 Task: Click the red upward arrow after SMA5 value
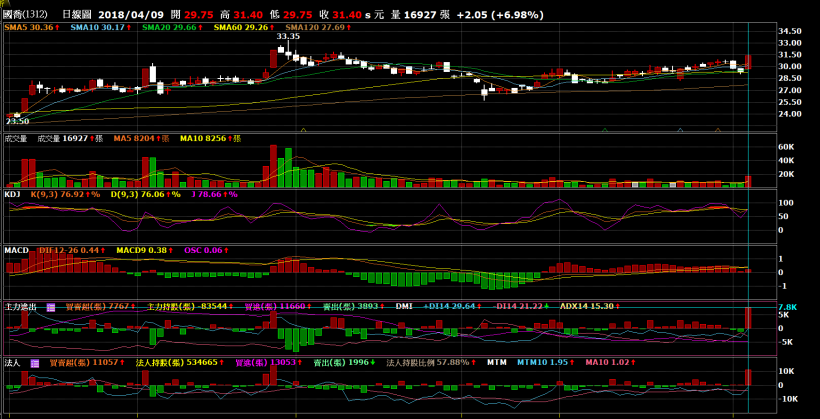(58, 27)
